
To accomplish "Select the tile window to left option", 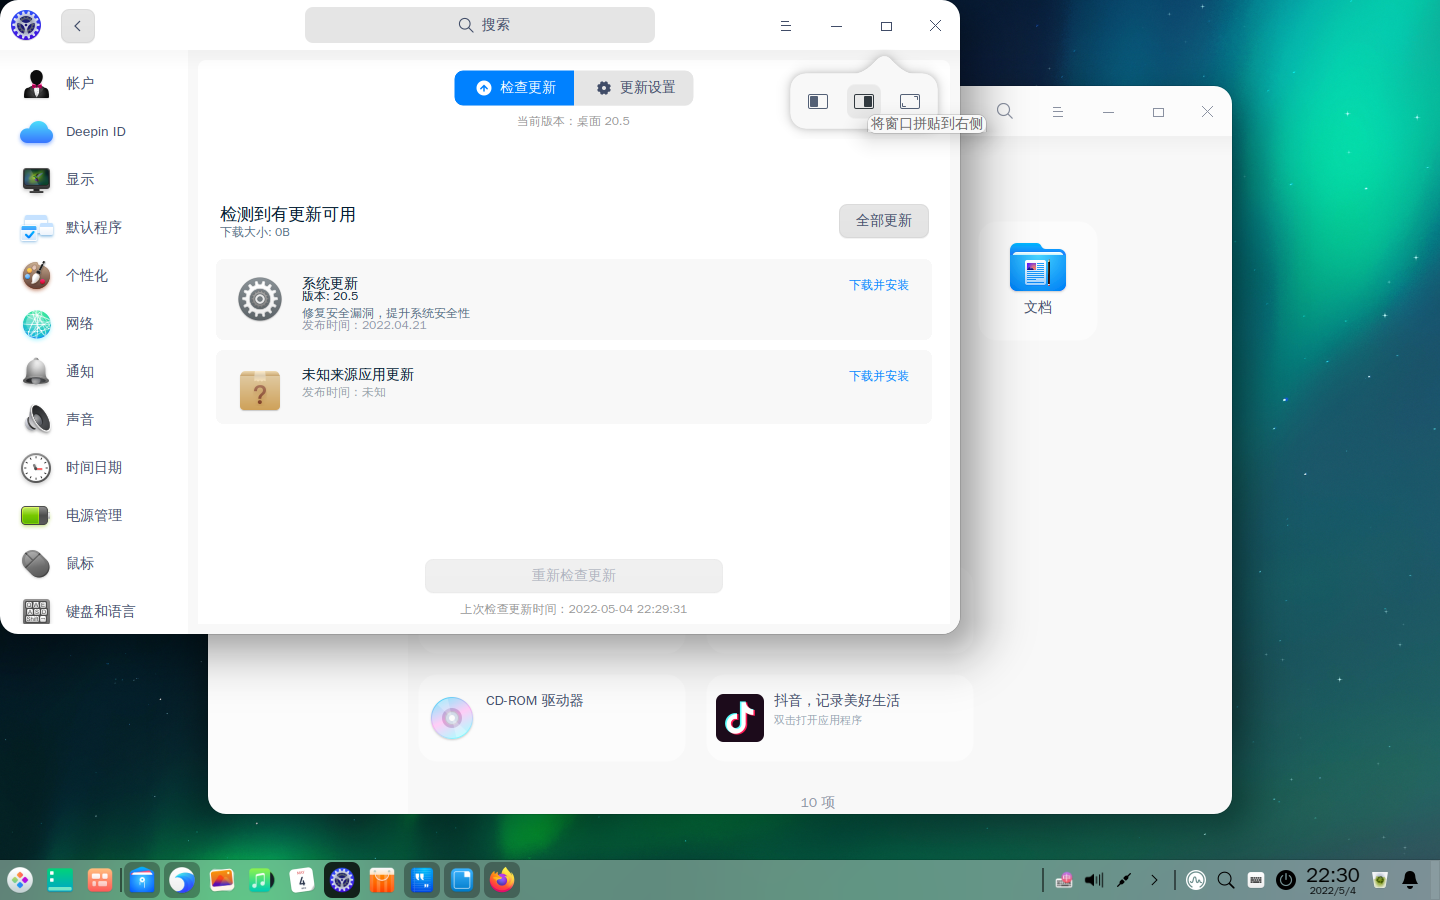I will 817,100.
